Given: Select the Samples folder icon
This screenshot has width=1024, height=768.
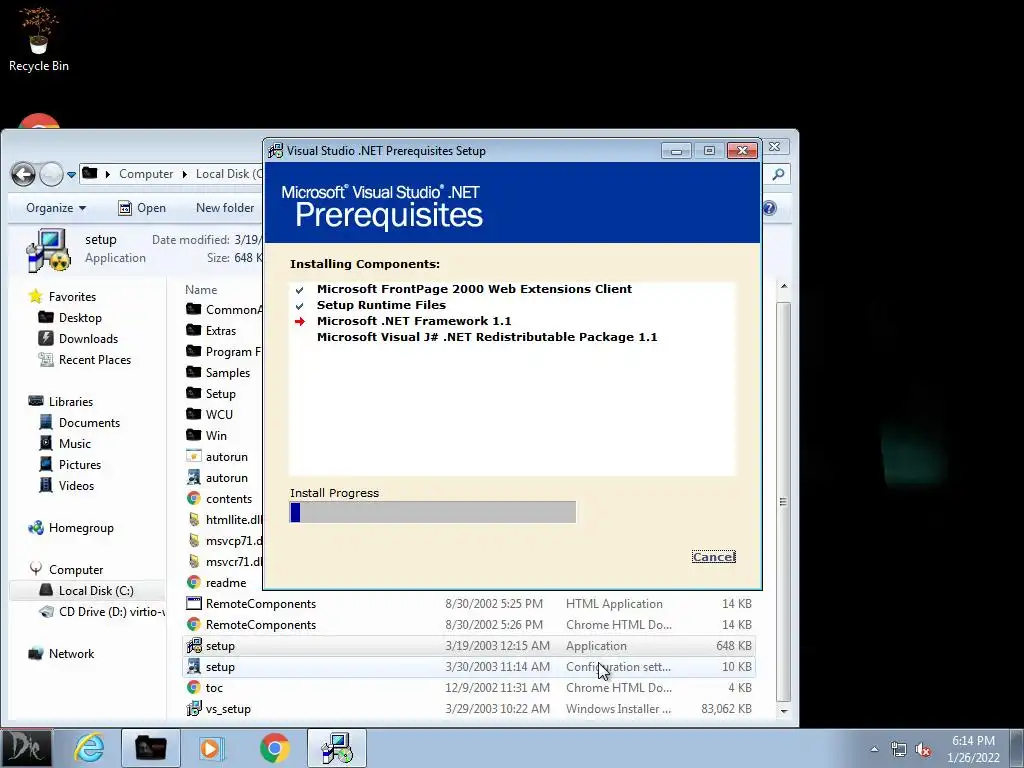Looking at the screenshot, I should (193, 372).
